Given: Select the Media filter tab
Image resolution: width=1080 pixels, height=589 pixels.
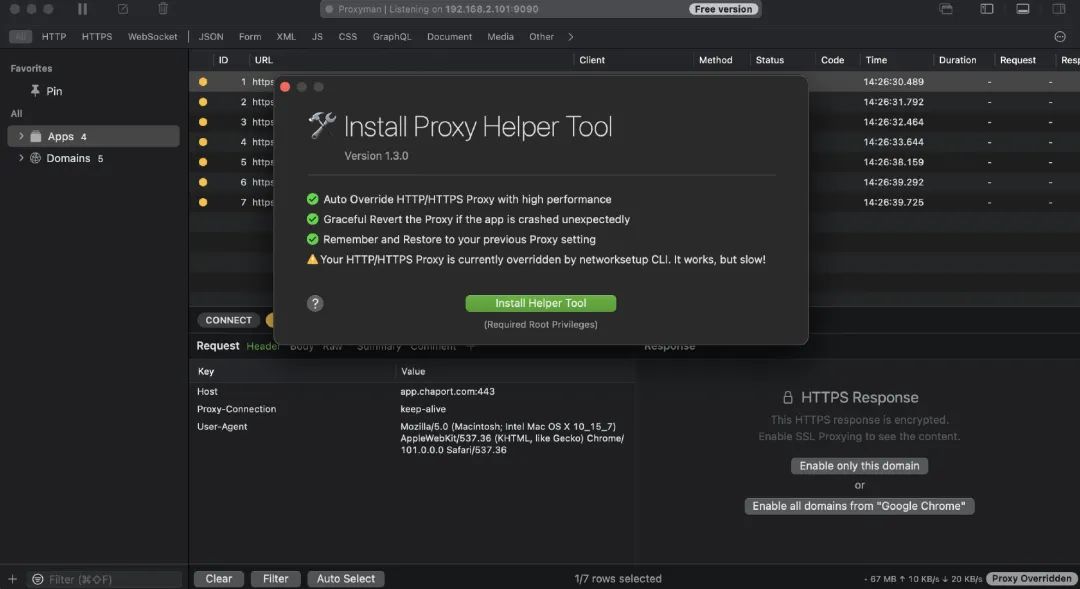Looking at the screenshot, I should (500, 37).
